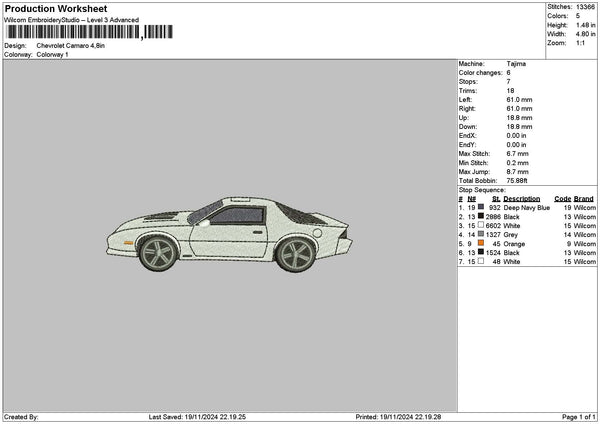Click the Colorway 1 value
This screenshot has height=424, width=600.
tap(52, 54)
